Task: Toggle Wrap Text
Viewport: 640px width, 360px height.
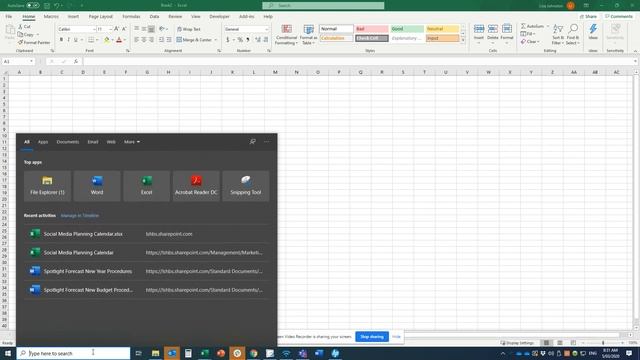Action: click(189, 29)
